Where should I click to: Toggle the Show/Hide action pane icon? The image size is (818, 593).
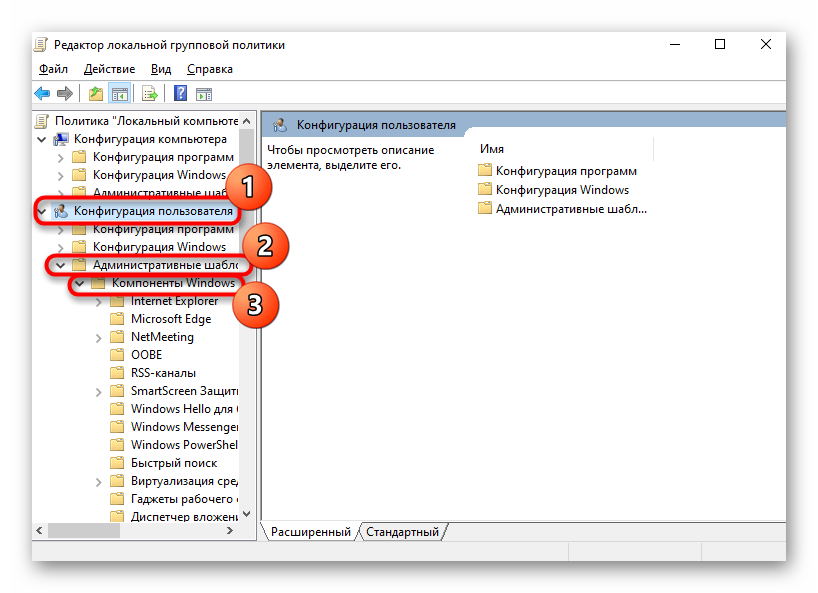204,94
